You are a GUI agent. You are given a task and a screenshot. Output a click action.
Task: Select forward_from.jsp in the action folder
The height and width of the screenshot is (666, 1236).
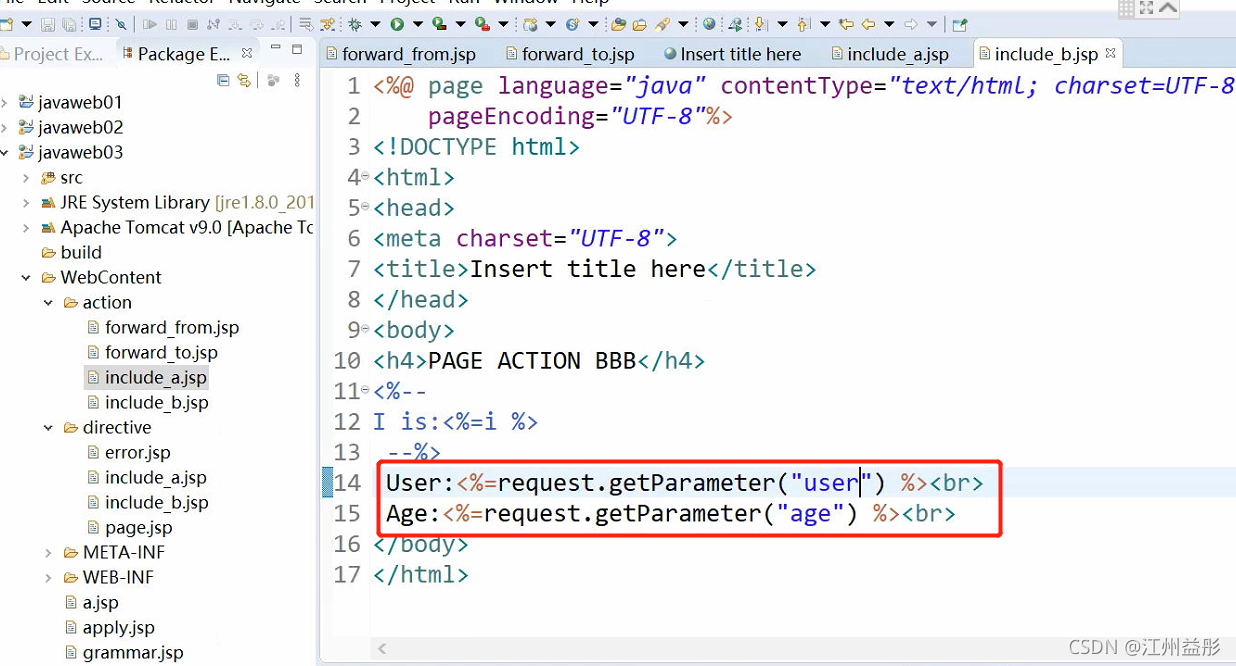pyautogui.click(x=163, y=327)
